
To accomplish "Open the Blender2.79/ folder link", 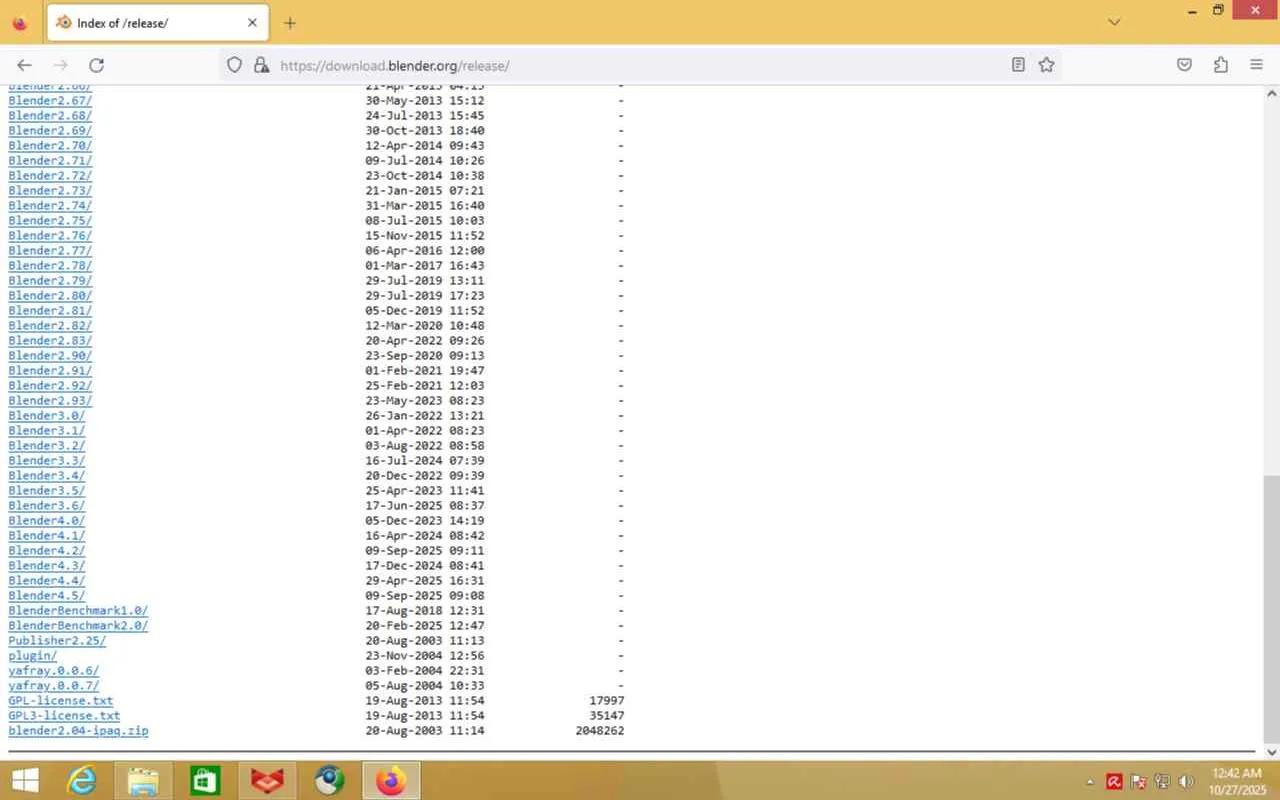I will [50, 281].
